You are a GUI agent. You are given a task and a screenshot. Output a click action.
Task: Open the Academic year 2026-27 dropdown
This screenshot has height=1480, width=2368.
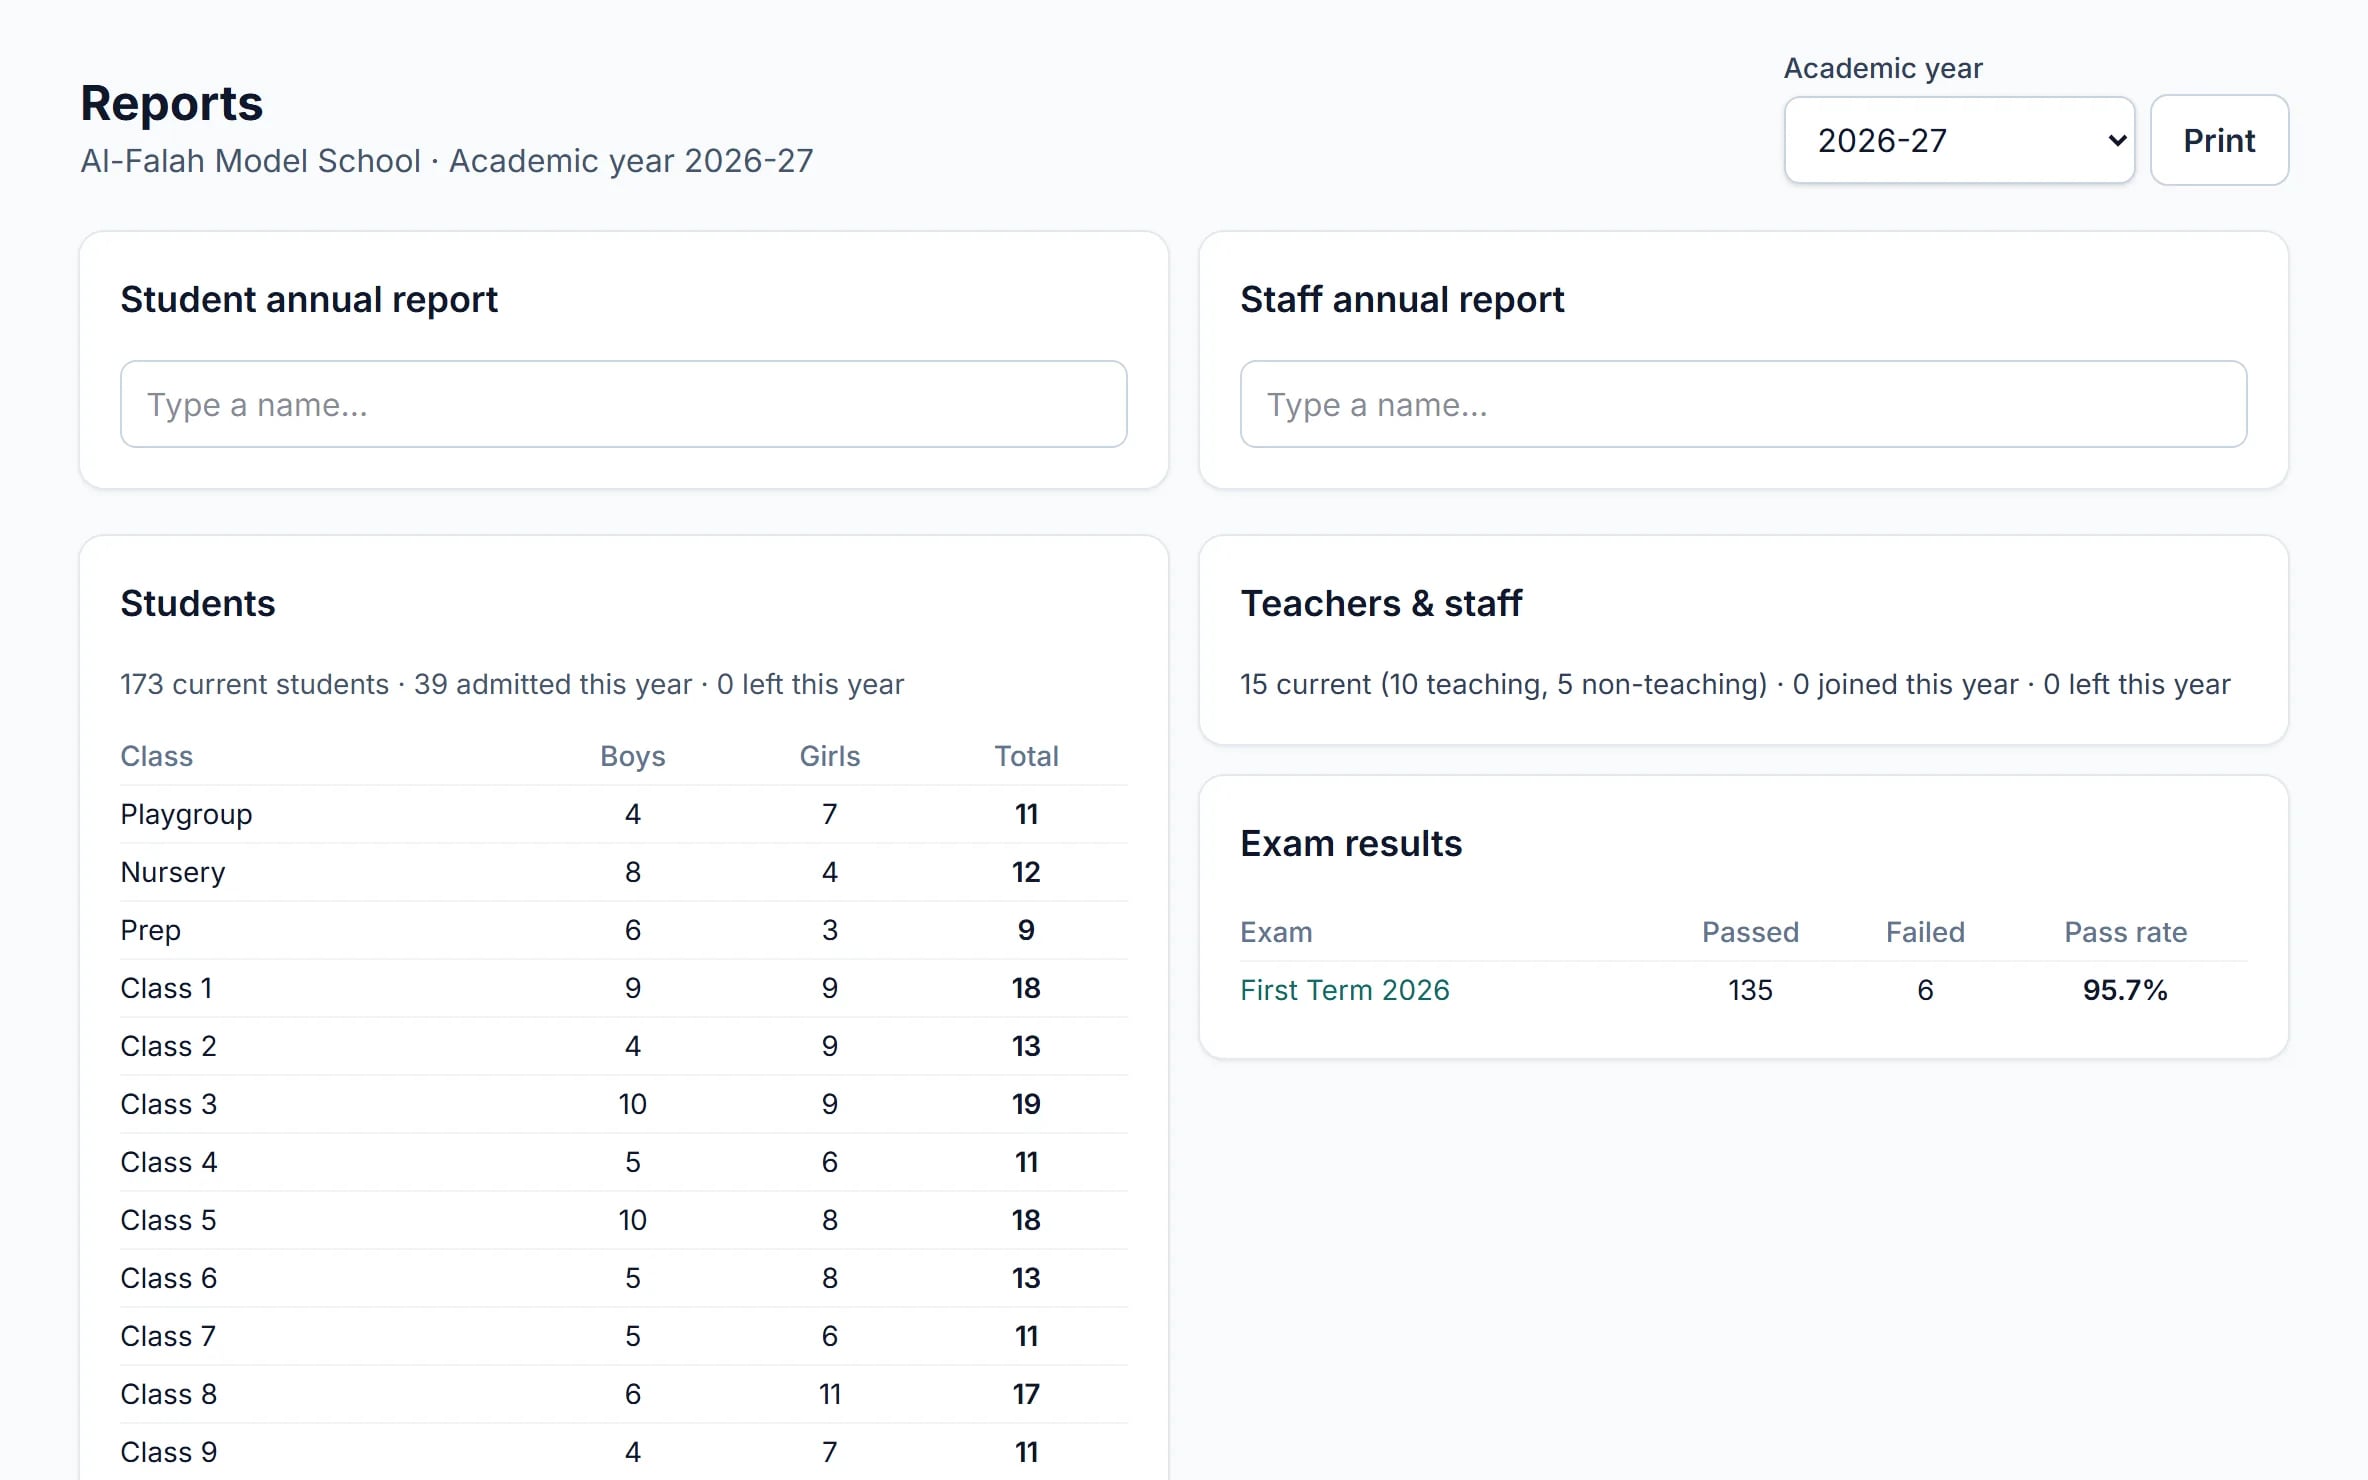click(x=1959, y=140)
